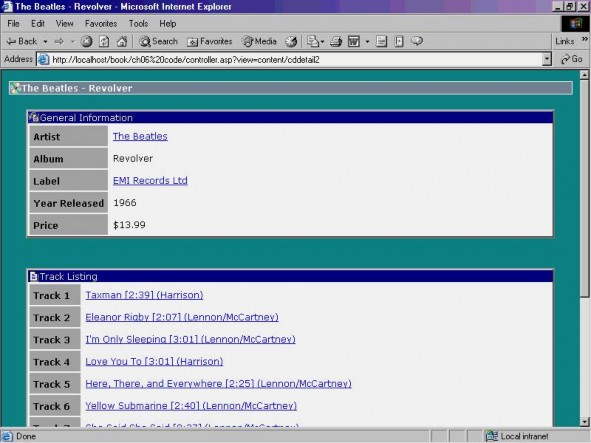Click the Local intranet zone icon

(491, 436)
